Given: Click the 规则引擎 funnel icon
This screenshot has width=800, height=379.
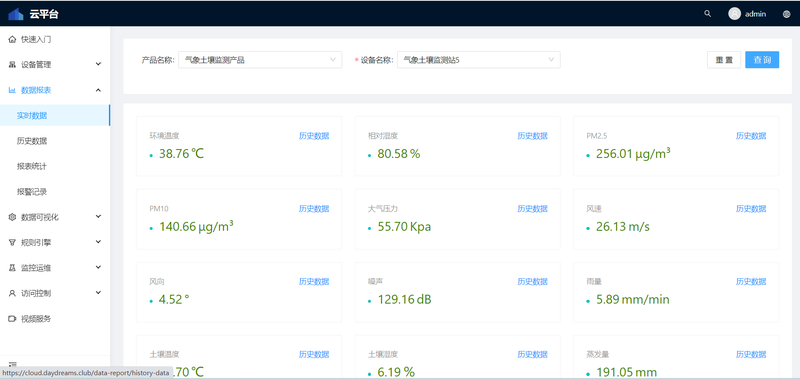Looking at the screenshot, I should coord(12,242).
